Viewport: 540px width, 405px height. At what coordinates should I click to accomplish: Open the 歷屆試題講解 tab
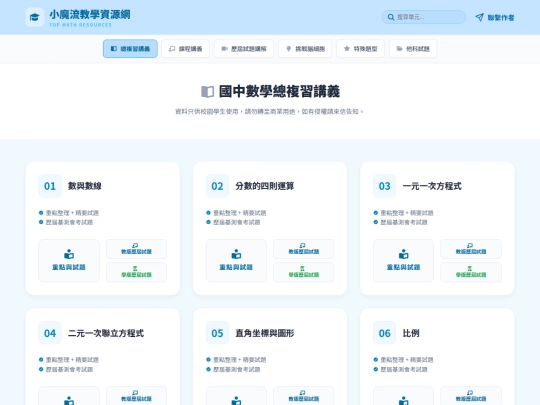click(x=244, y=49)
